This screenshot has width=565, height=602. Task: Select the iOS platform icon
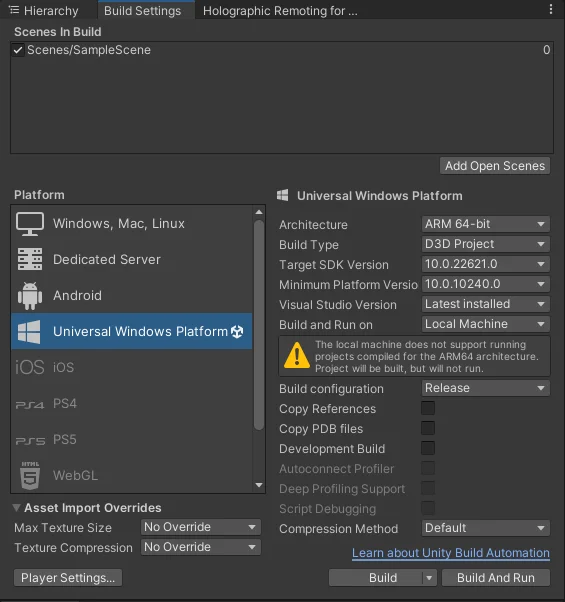tap(30, 367)
